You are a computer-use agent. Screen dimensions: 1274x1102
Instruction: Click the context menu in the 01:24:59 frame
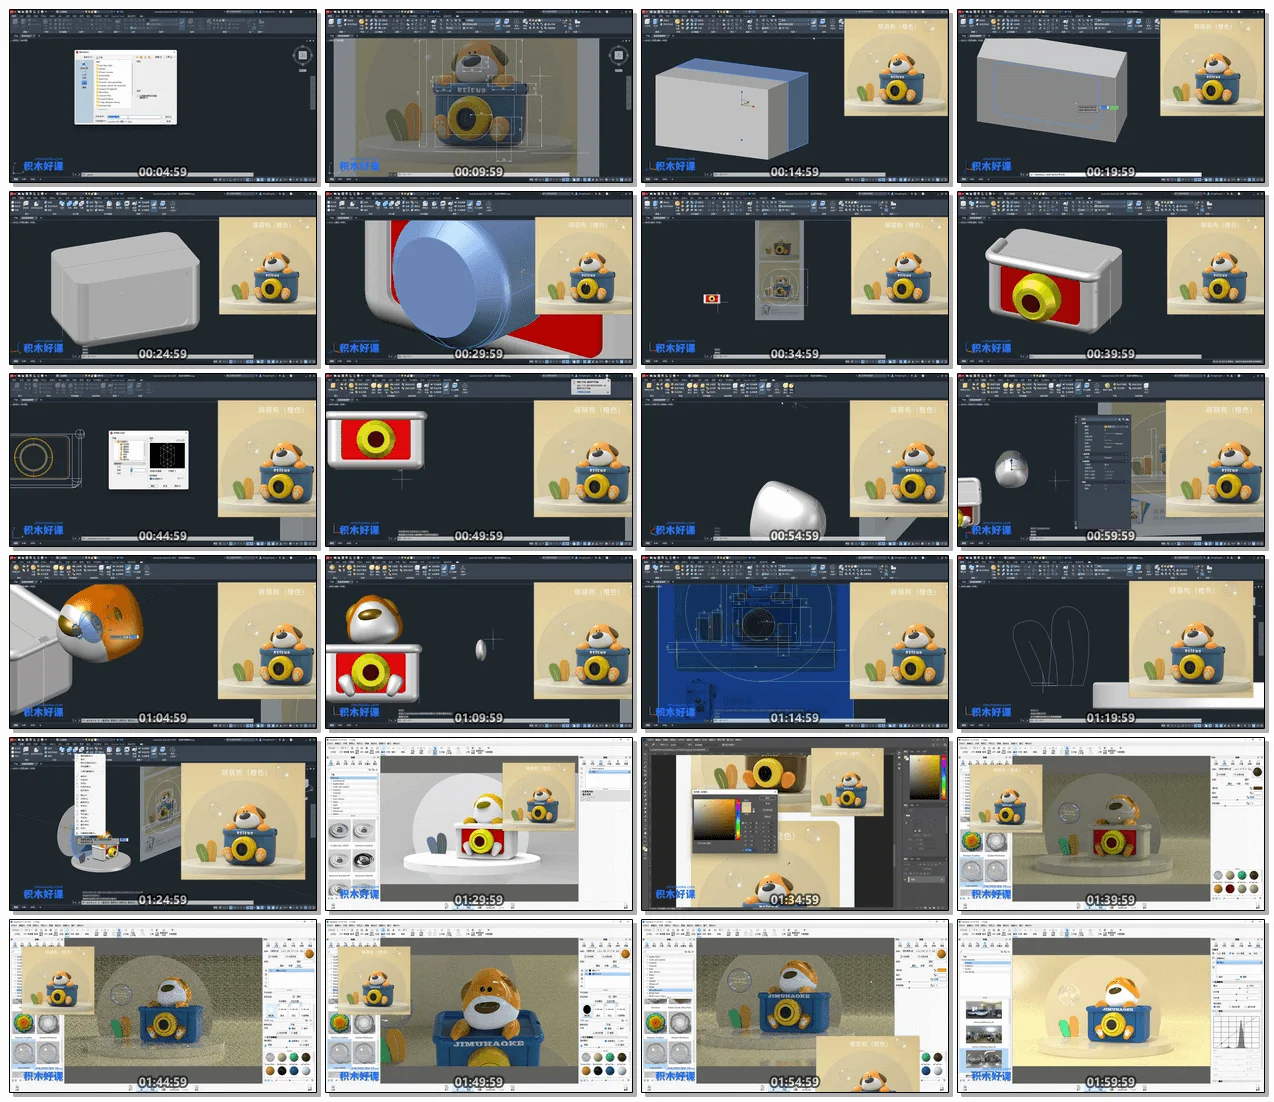[x=89, y=800]
